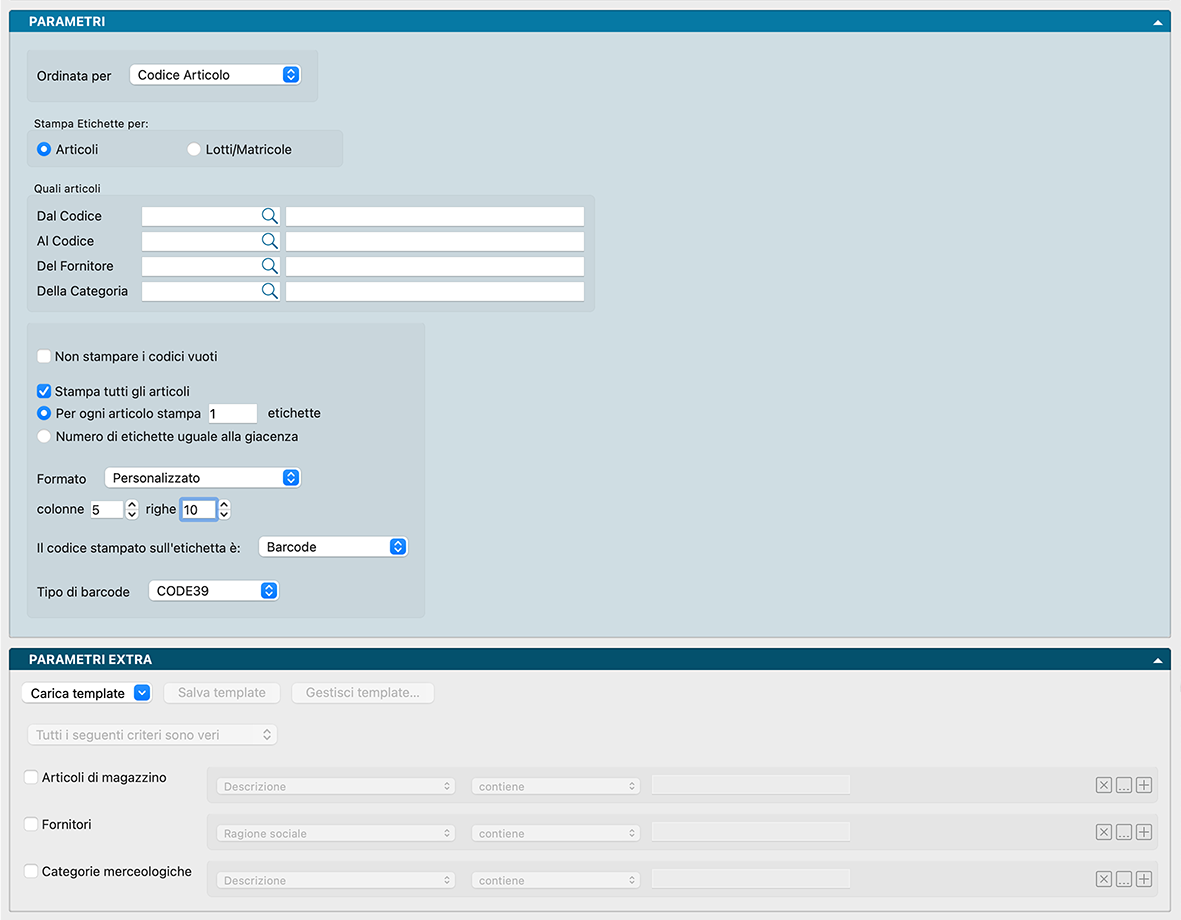Open the Ordinata per dropdown
The image size is (1181, 920).
pos(215,75)
